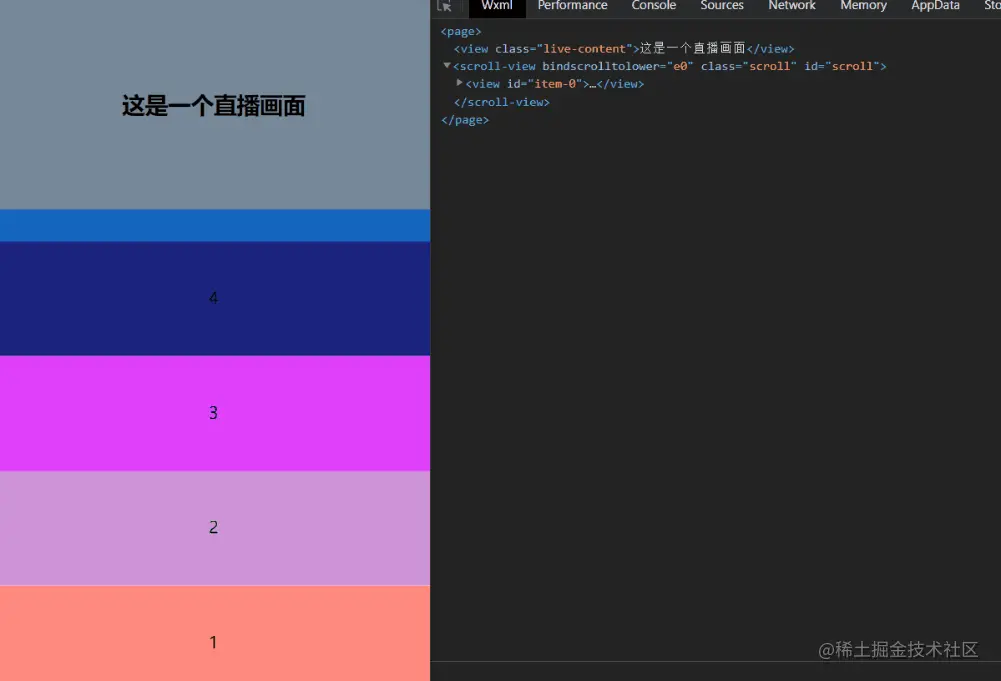The height and width of the screenshot is (681, 1001).
Task: Expand the view with id item-0
Action: click(459, 83)
